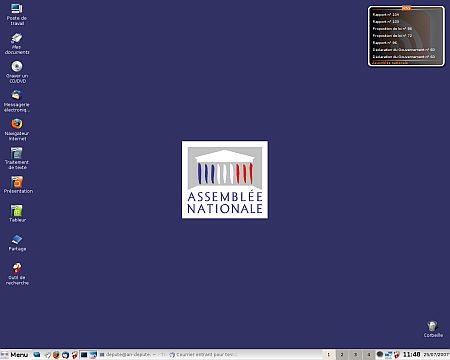The height and width of the screenshot is (360, 450).
Task: Open the Mes documents desktop icon
Action: tap(17, 43)
